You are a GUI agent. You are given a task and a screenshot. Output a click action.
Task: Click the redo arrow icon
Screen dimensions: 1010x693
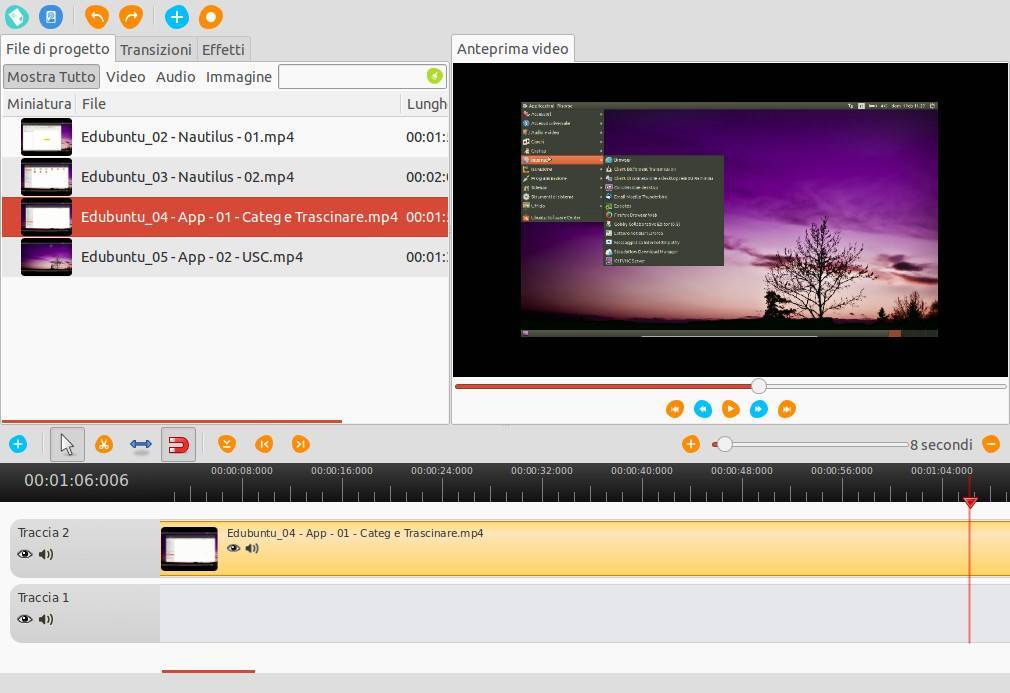click(131, 17)
